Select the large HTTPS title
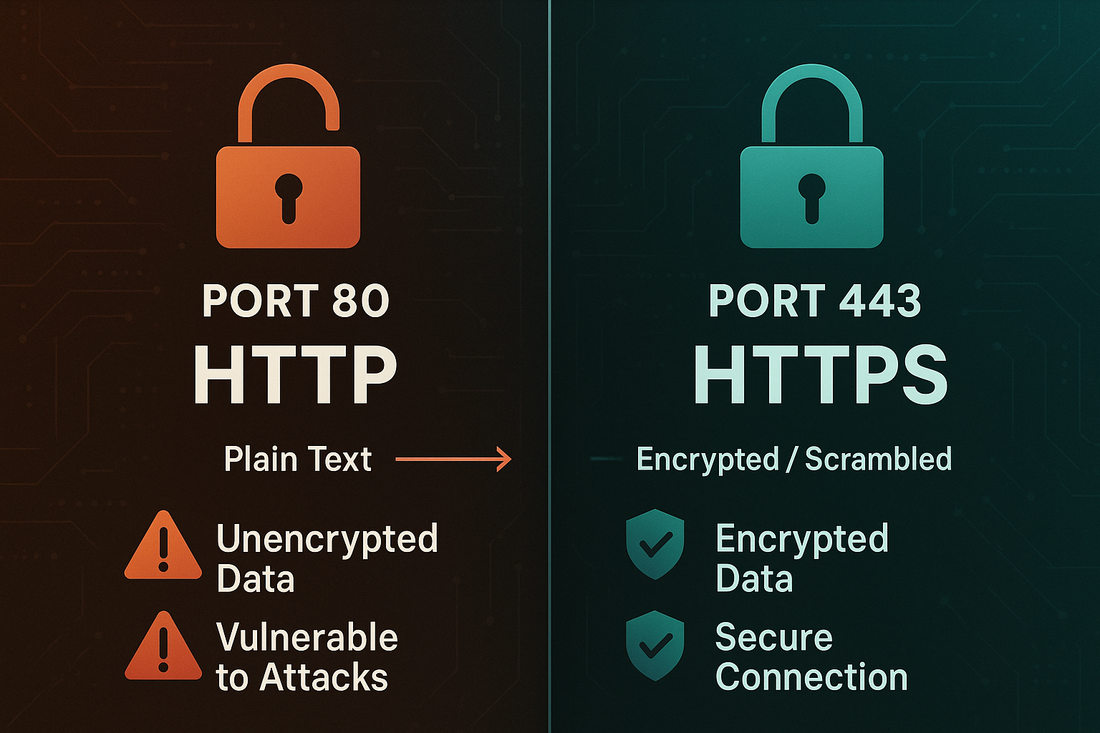 point(820,378)
